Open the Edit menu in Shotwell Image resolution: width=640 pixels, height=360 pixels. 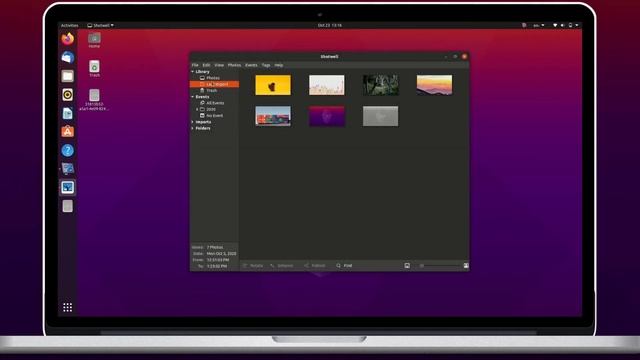point(207,65)
